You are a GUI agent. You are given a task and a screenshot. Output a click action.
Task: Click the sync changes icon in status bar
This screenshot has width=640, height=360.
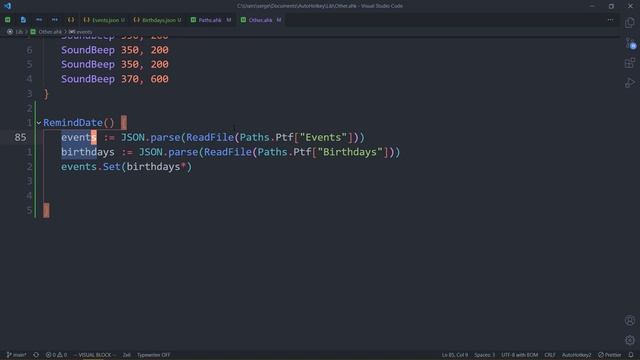36,355
